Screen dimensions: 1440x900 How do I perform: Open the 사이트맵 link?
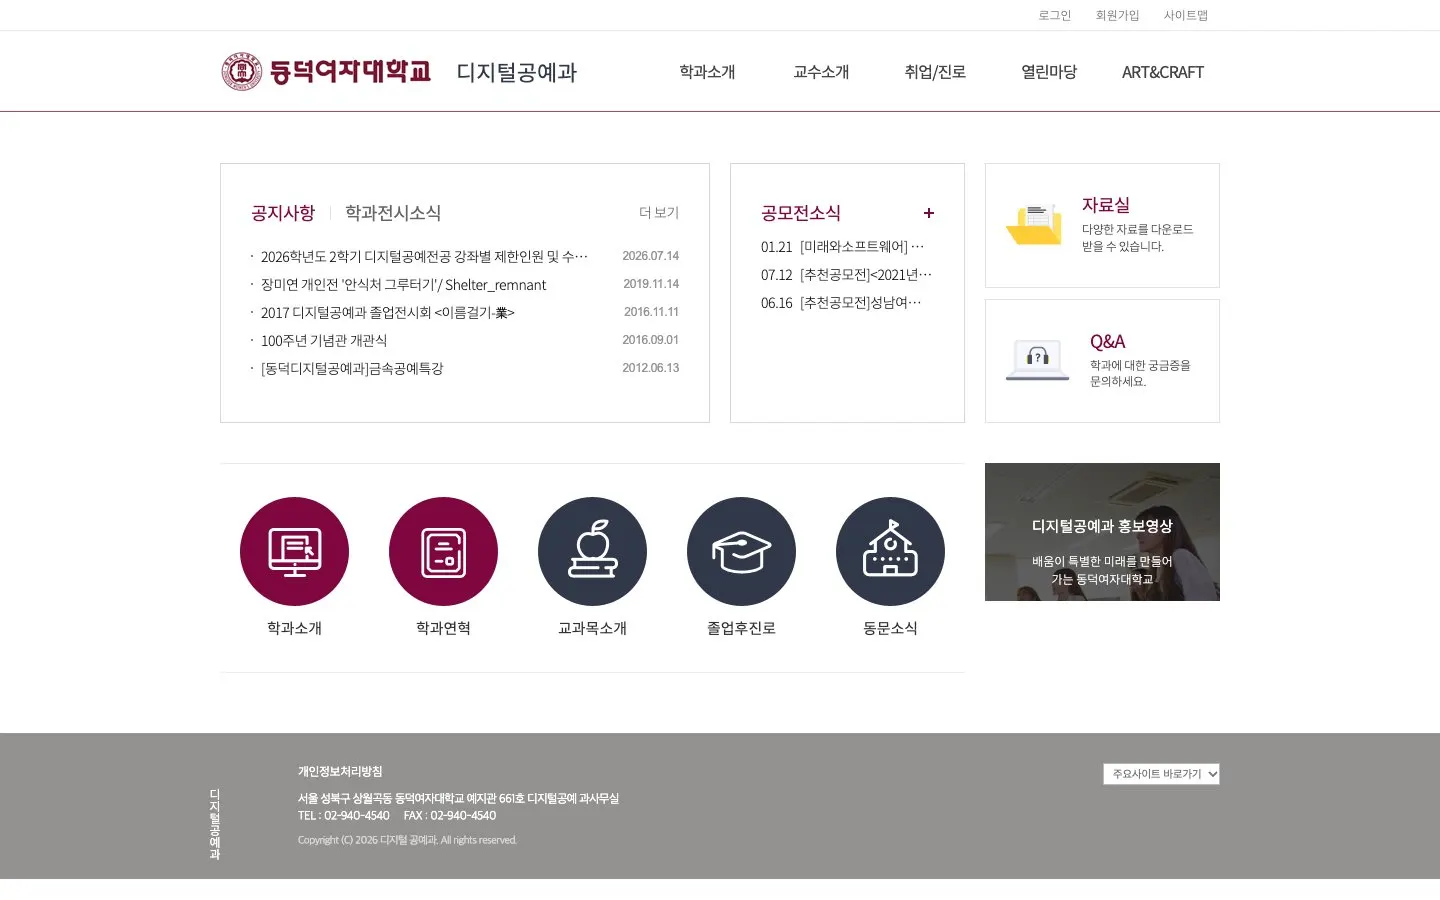pos(1185,15)
